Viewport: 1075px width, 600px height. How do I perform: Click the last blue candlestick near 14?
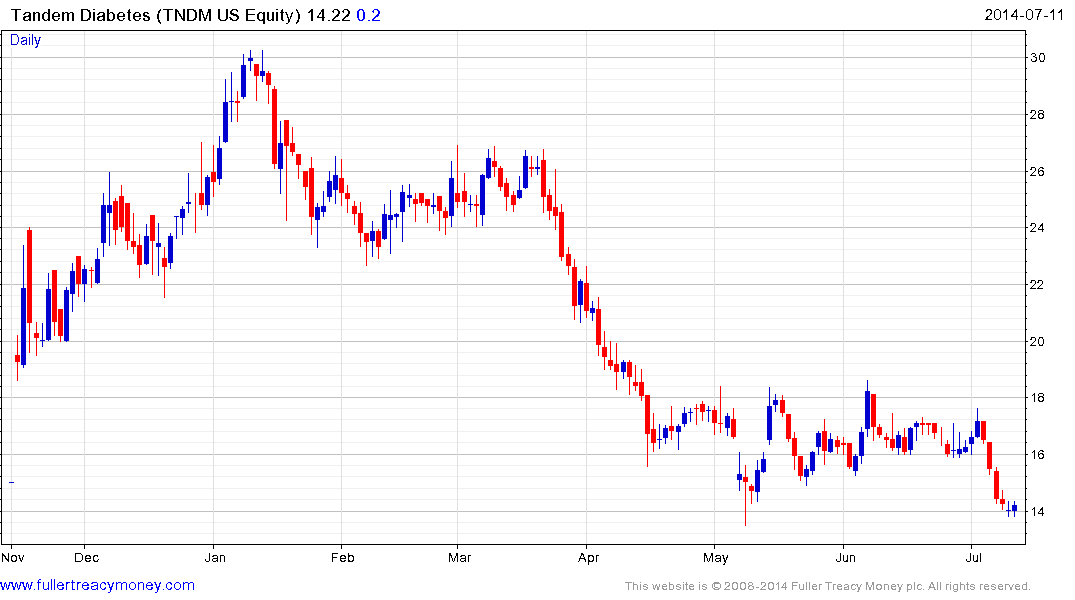tap(1015, 509)
